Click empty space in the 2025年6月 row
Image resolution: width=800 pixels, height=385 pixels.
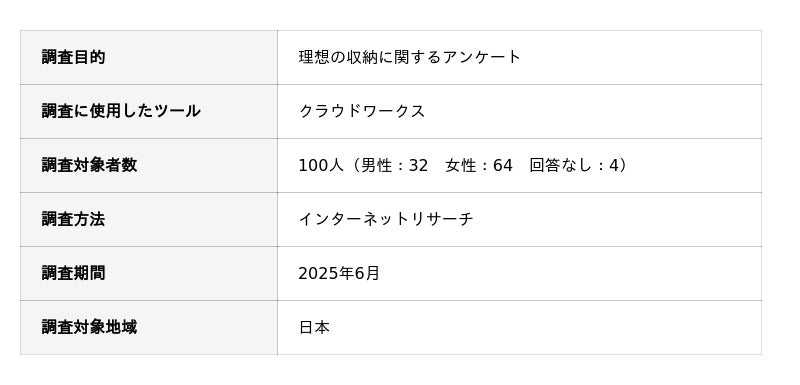[x=571, y=273]
